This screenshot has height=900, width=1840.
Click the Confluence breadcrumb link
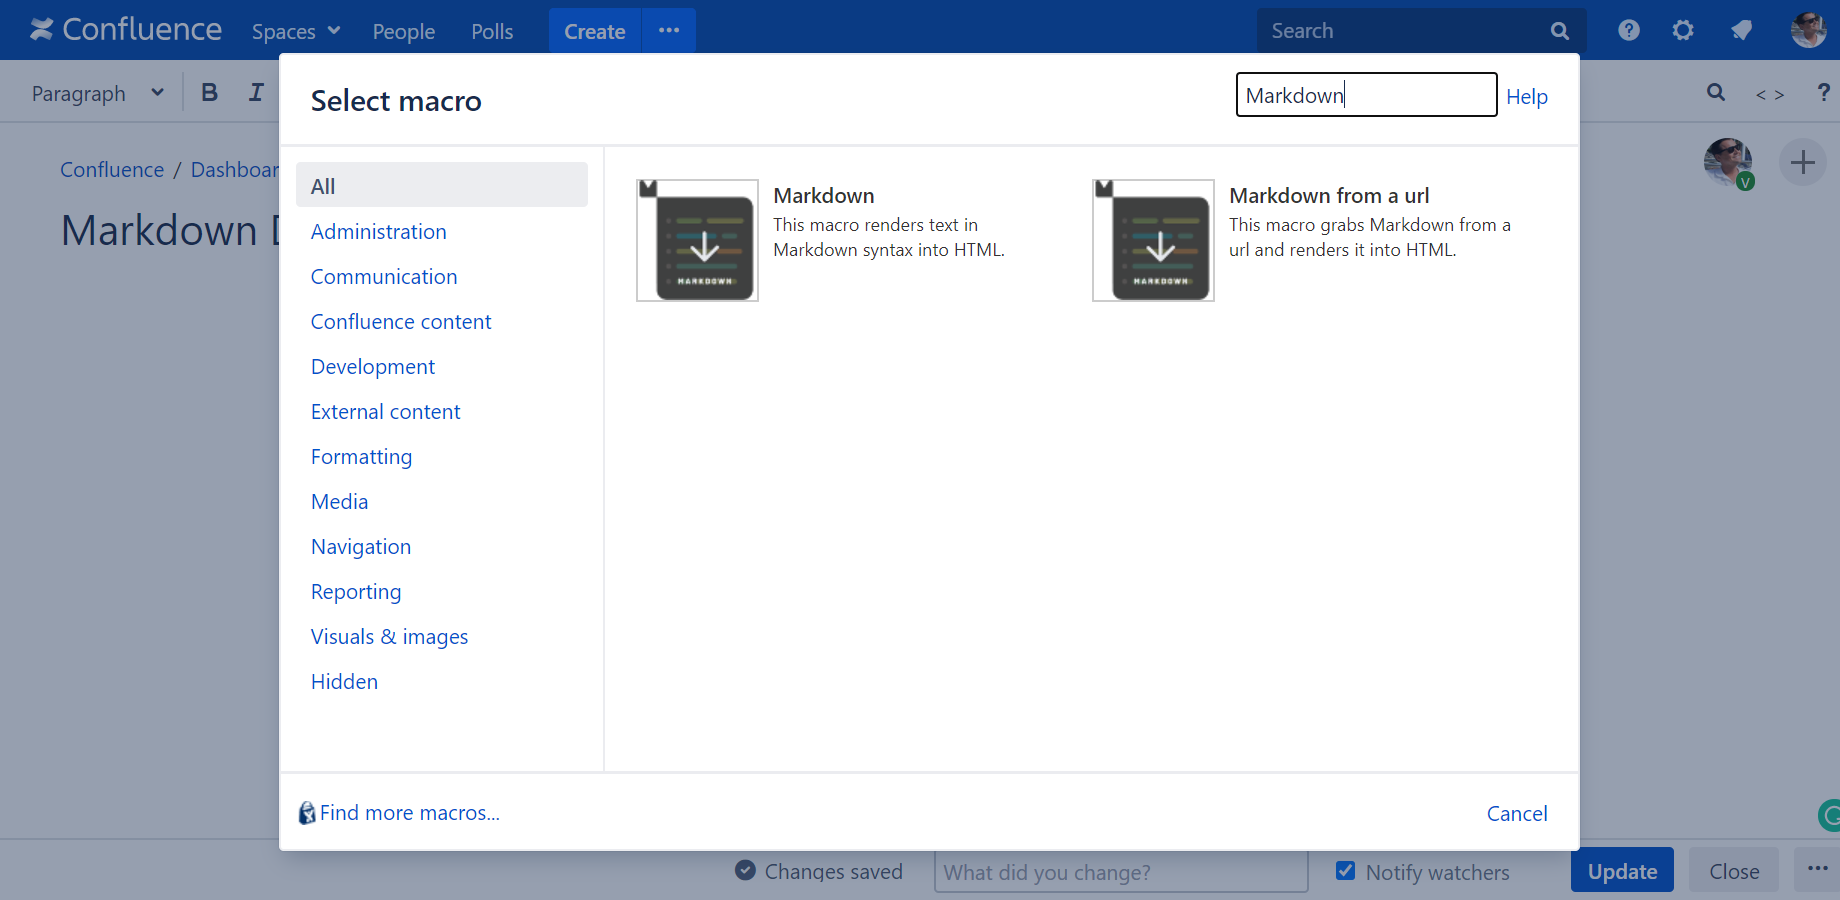click(112, 170)
